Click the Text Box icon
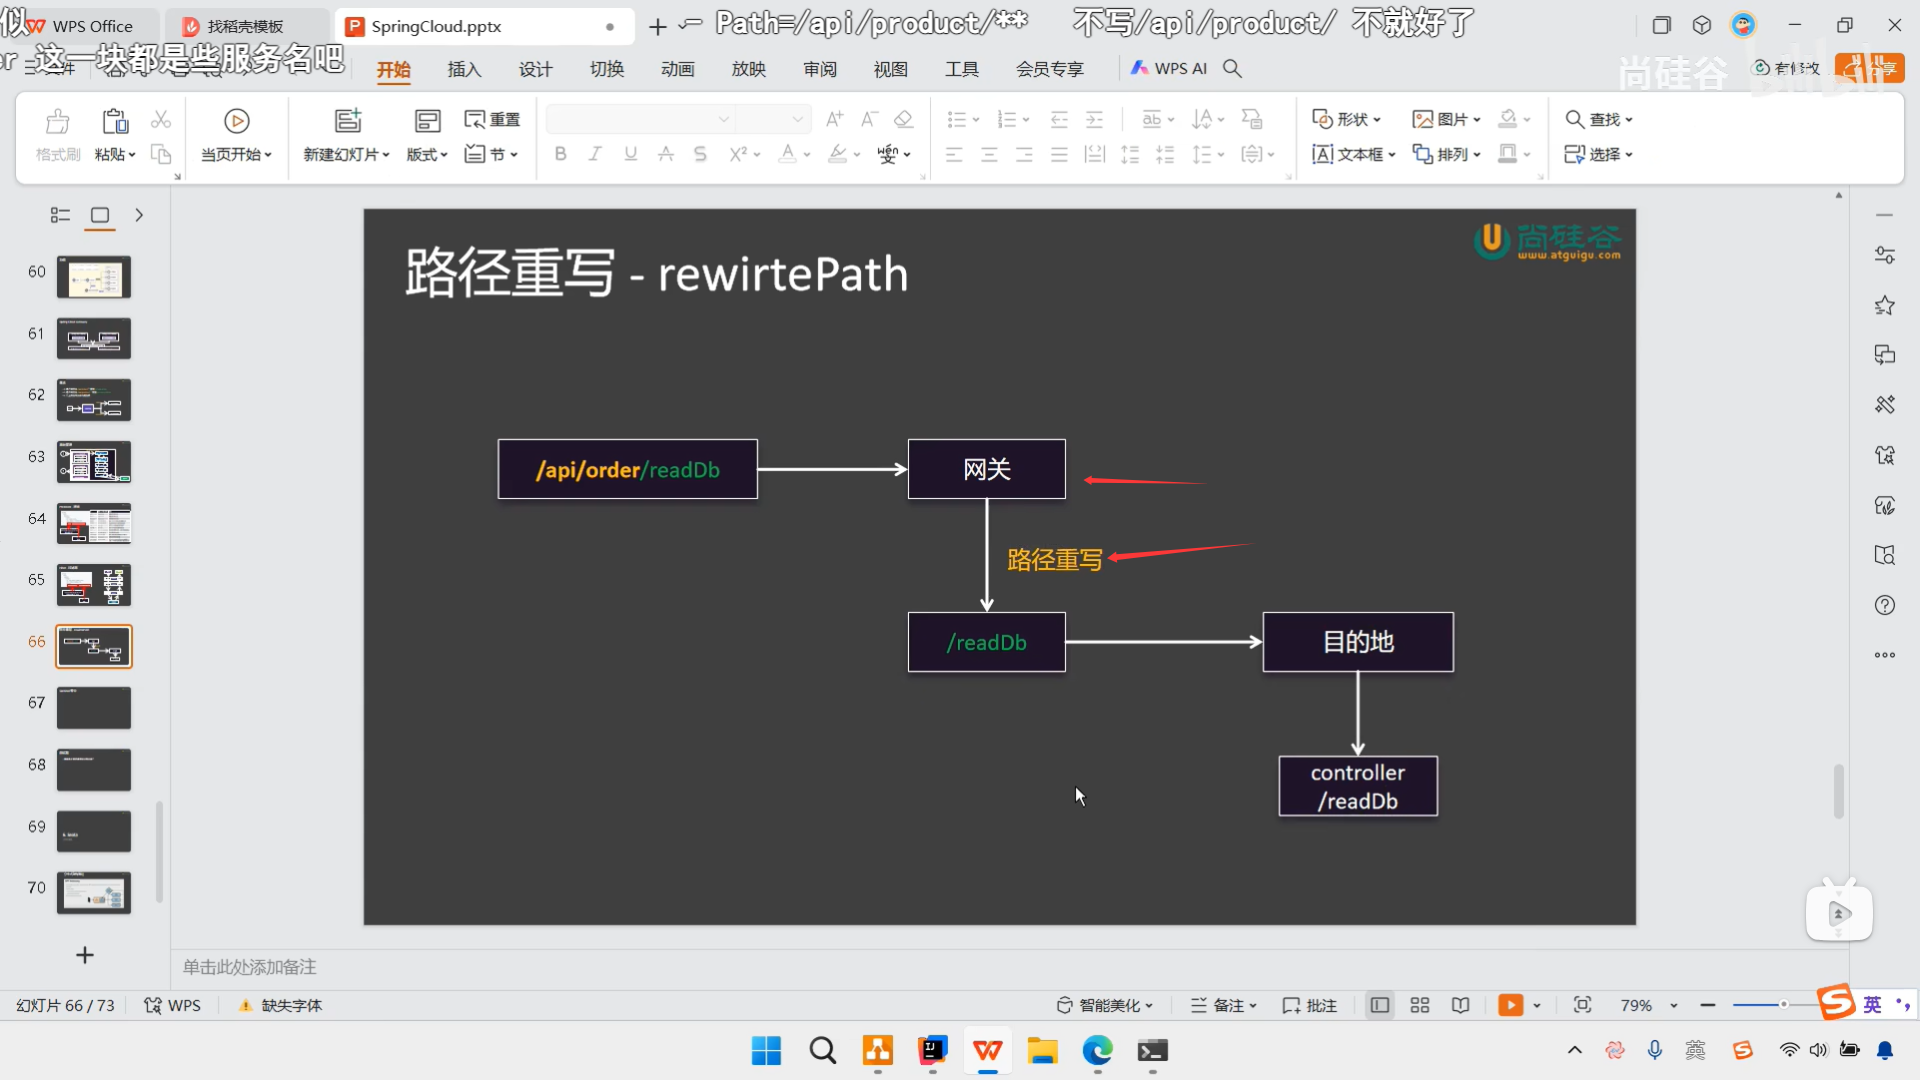The height and width of the screenshot is (1080, 1920). click(x=1322, y=154)
